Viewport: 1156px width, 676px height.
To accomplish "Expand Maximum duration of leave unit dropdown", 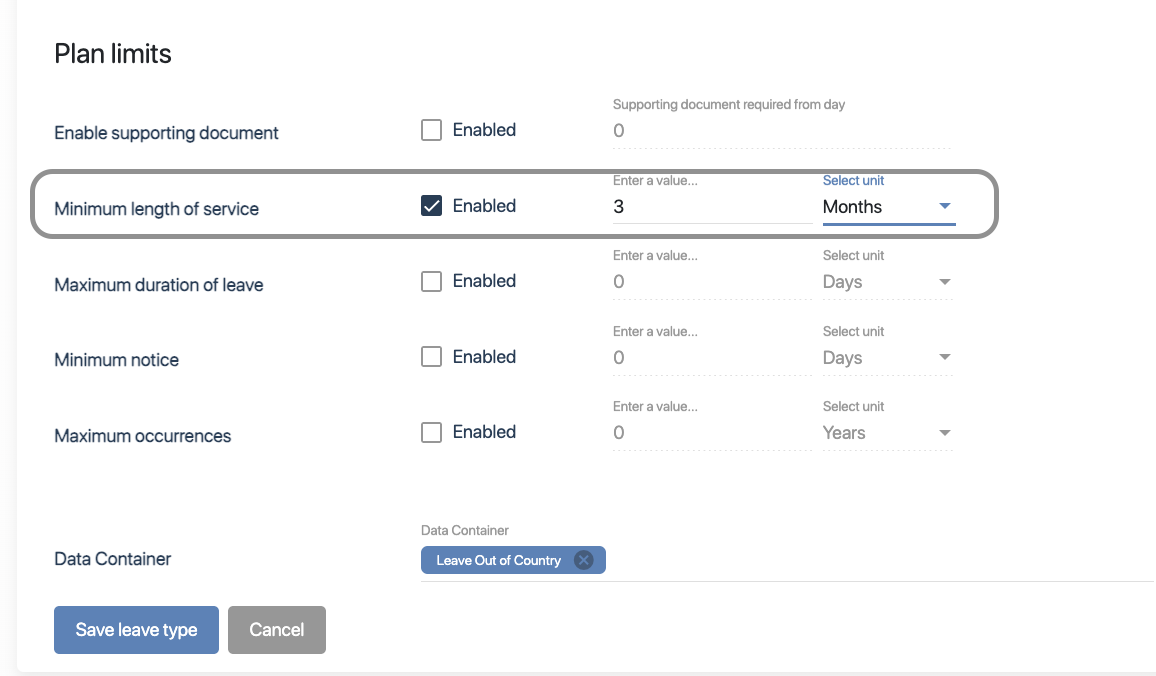I will click(x=944, y=283).
